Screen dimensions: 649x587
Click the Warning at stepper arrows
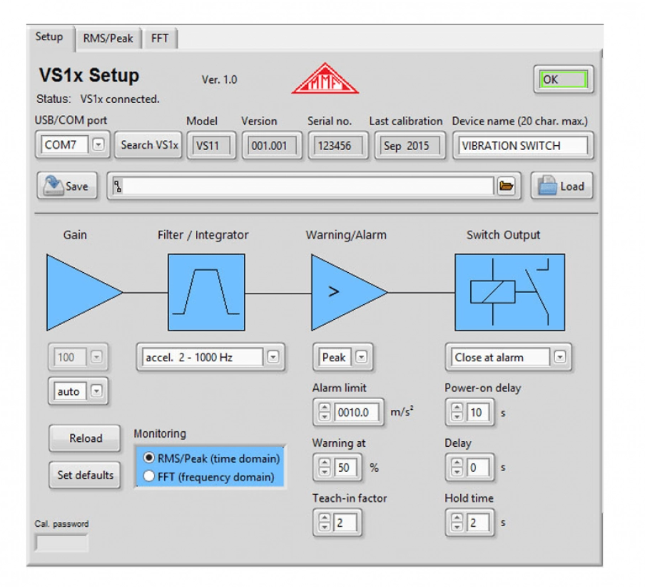click(x=325, y=467)
